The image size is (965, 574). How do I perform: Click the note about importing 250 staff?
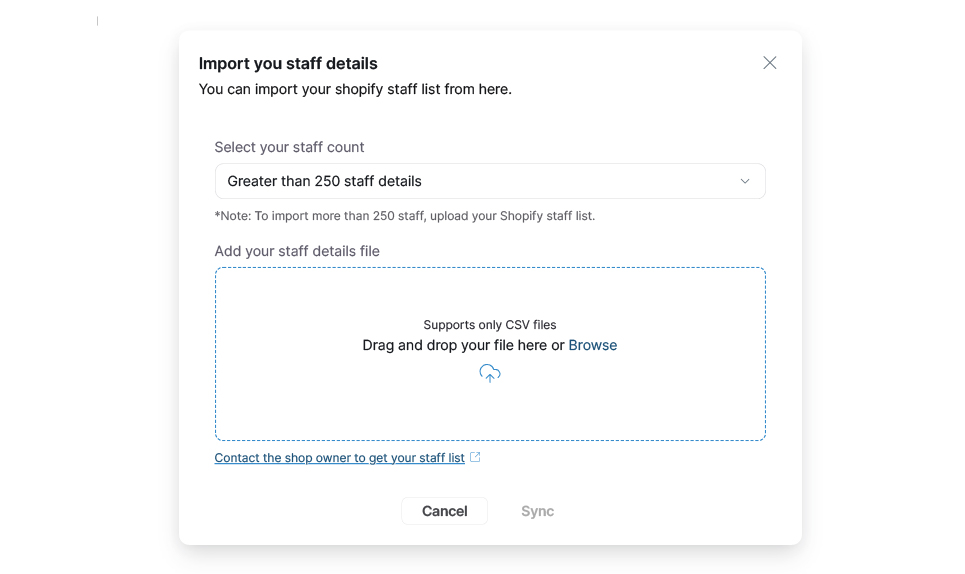(x=404, y=216)
